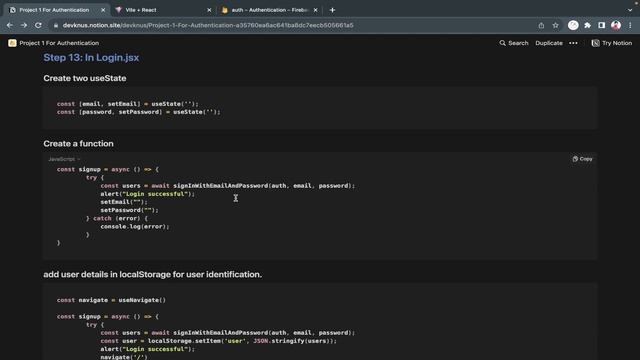Click the first signInWithEmailAndPassword code line

[x=228, y=186]
